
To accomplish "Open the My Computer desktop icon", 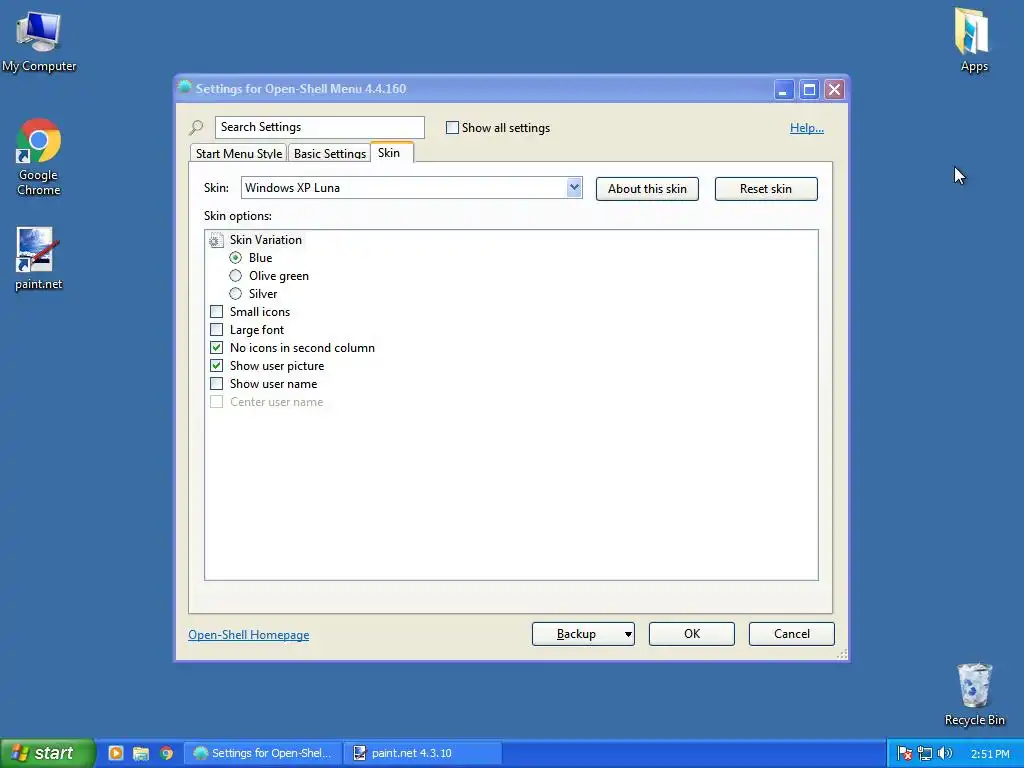I will pyautogui.click(x=39, y=42).
